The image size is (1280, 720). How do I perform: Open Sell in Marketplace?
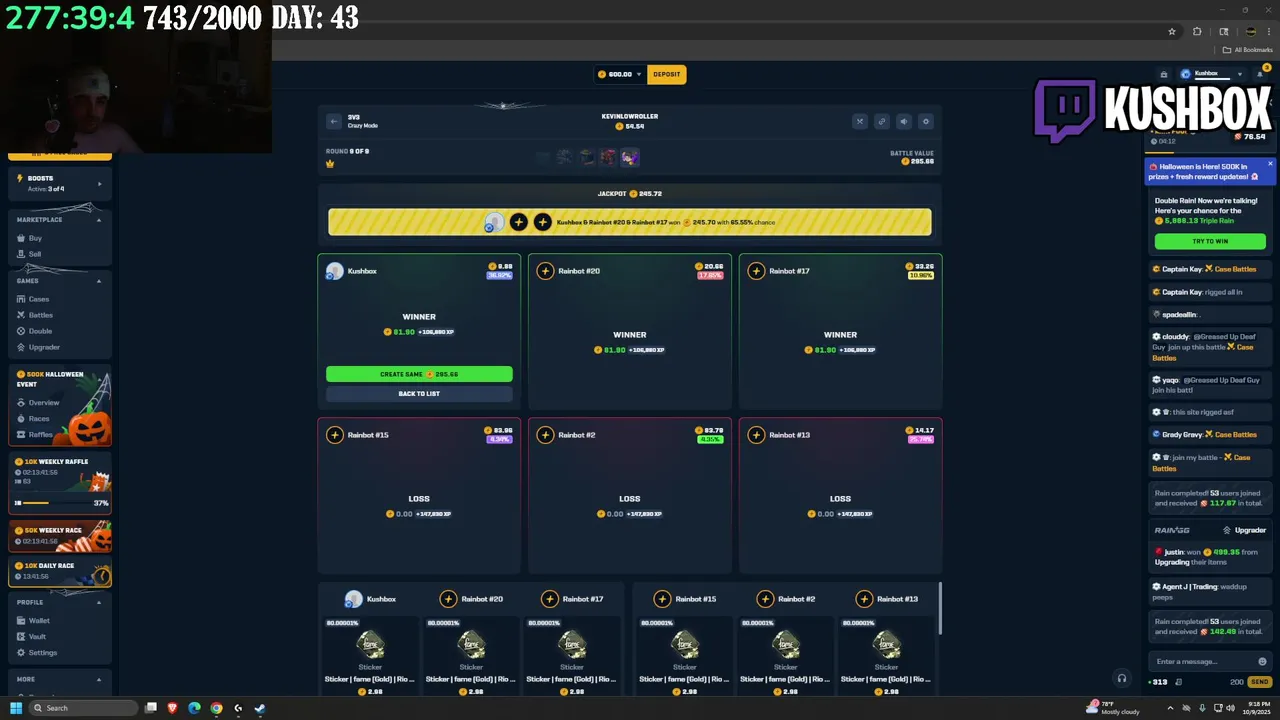tap(35, 254)
